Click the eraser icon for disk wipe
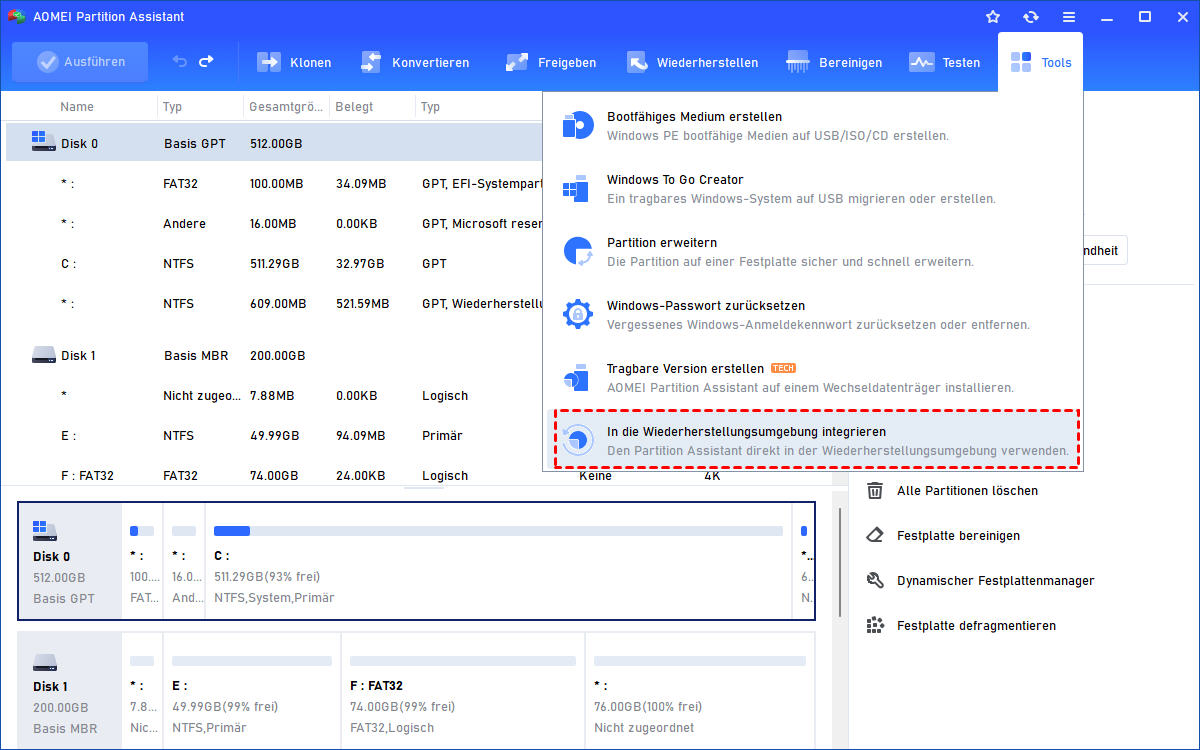This screenshot has width=1200, height=750. 875,536
